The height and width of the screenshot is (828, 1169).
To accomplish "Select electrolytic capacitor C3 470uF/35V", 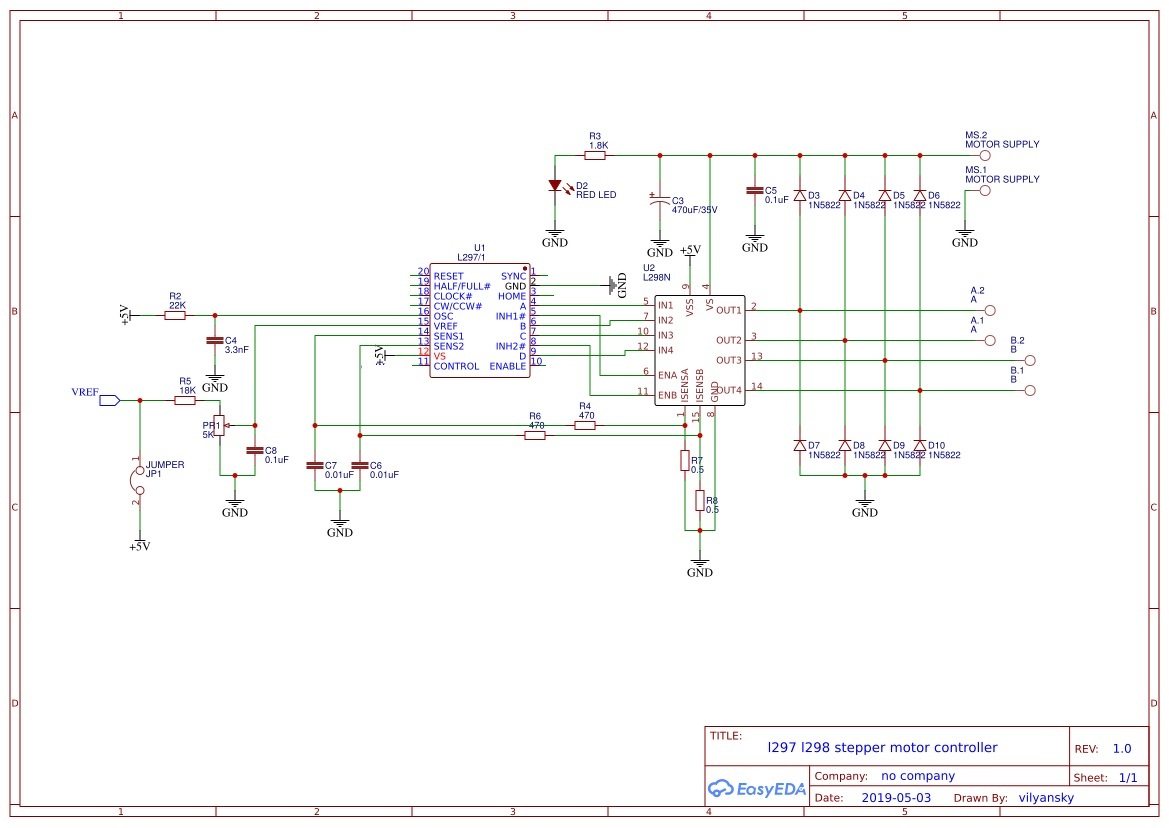I will click(x=659, y=200).
